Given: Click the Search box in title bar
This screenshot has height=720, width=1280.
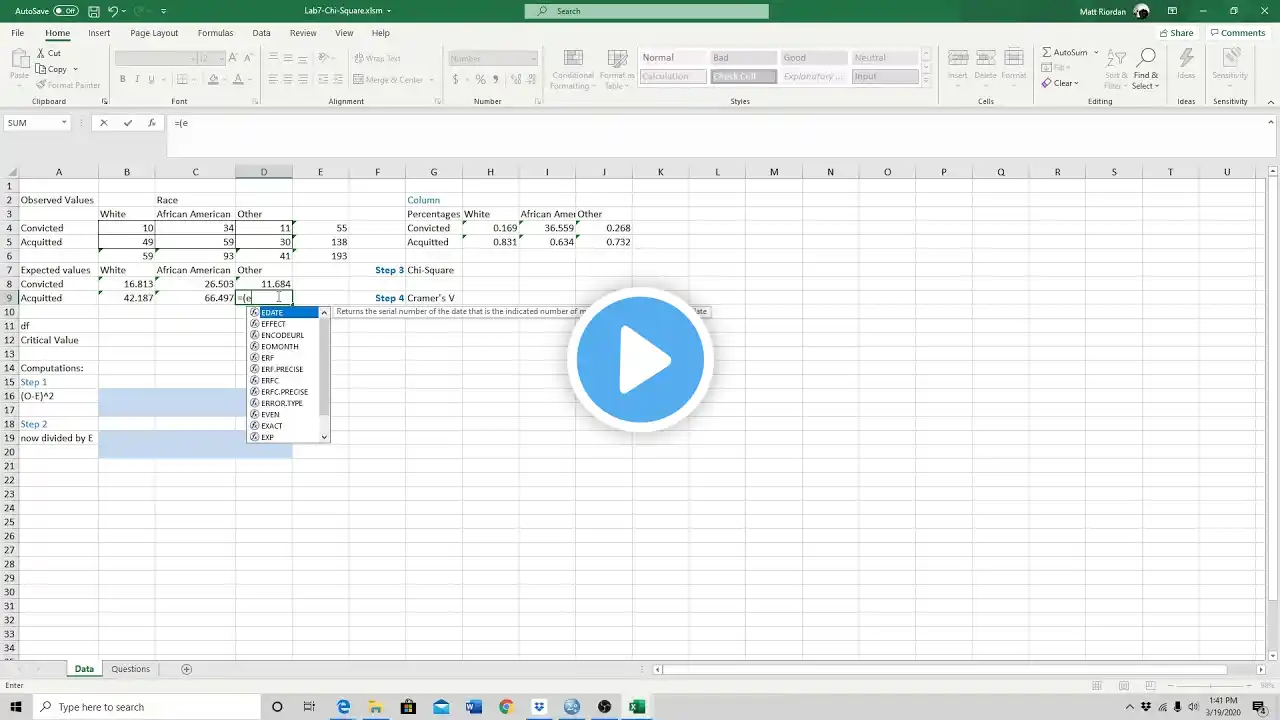Looking at the screenshot, I should [x=646, y=11].
